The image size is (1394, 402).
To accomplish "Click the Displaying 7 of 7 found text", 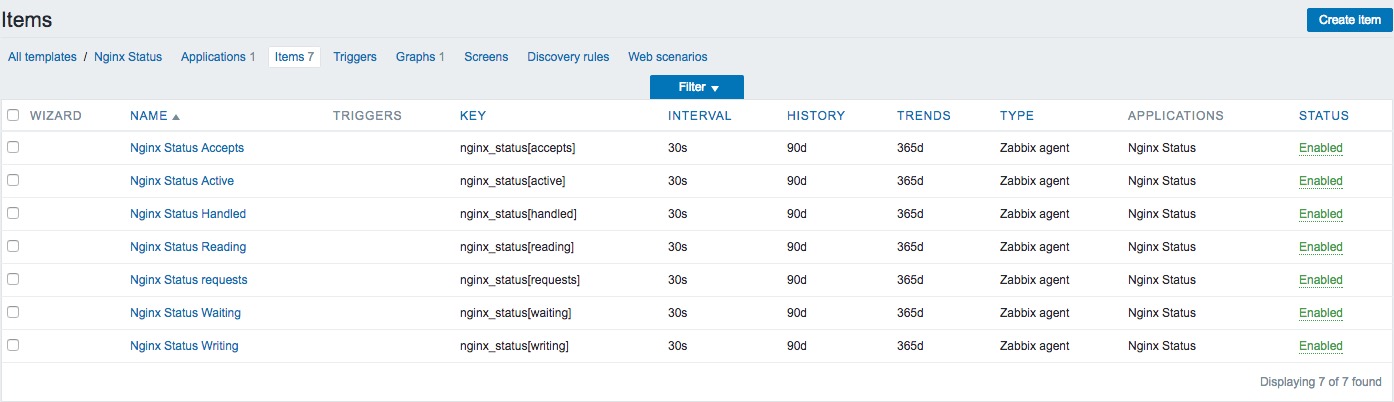I will pos(1320,382).
